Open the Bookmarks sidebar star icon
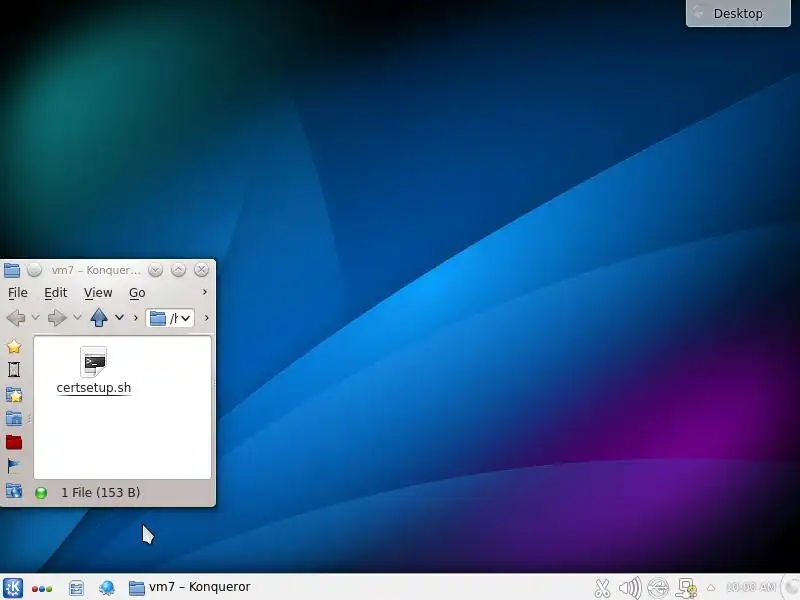Screen dimensions: 800x600 point(14,347)
